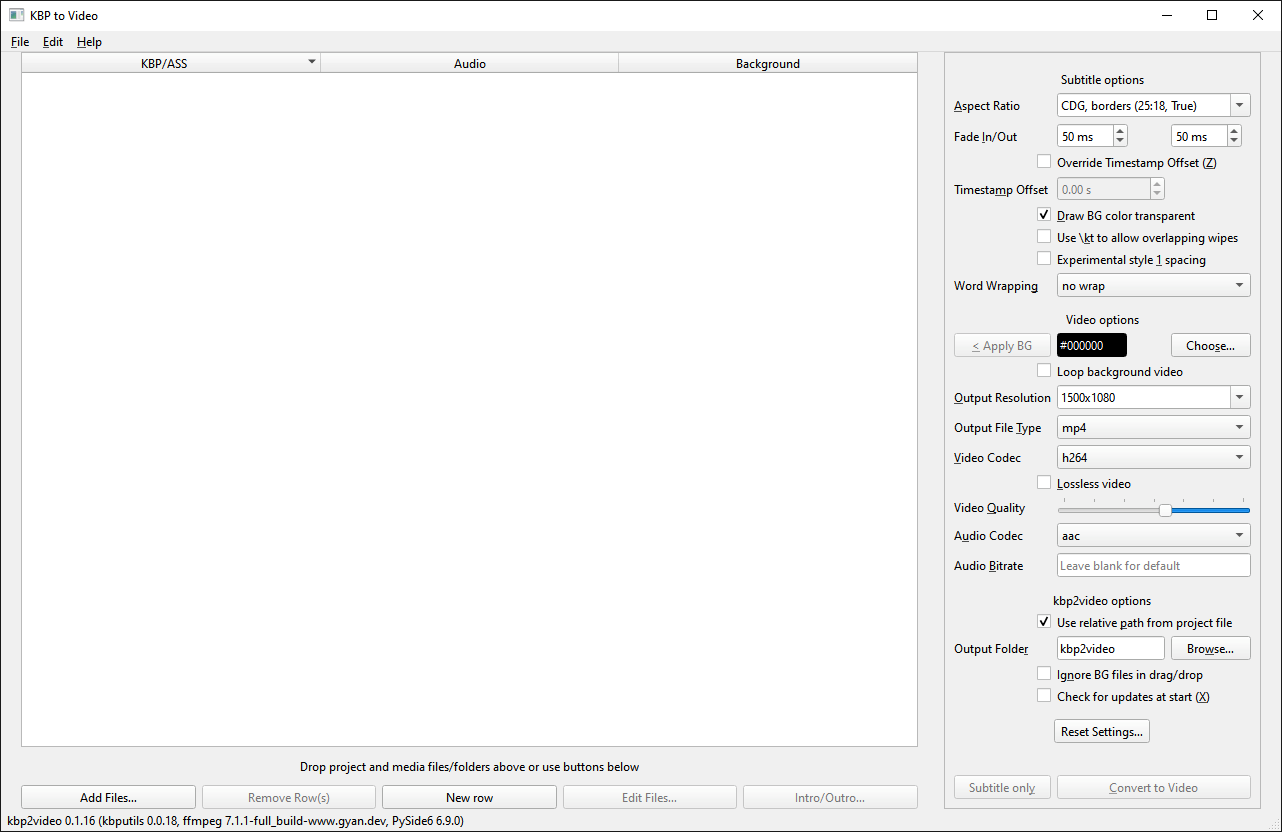Click the Browse... button
The width and height of the screenshot is (1282, 832).
pos(1211,649)
